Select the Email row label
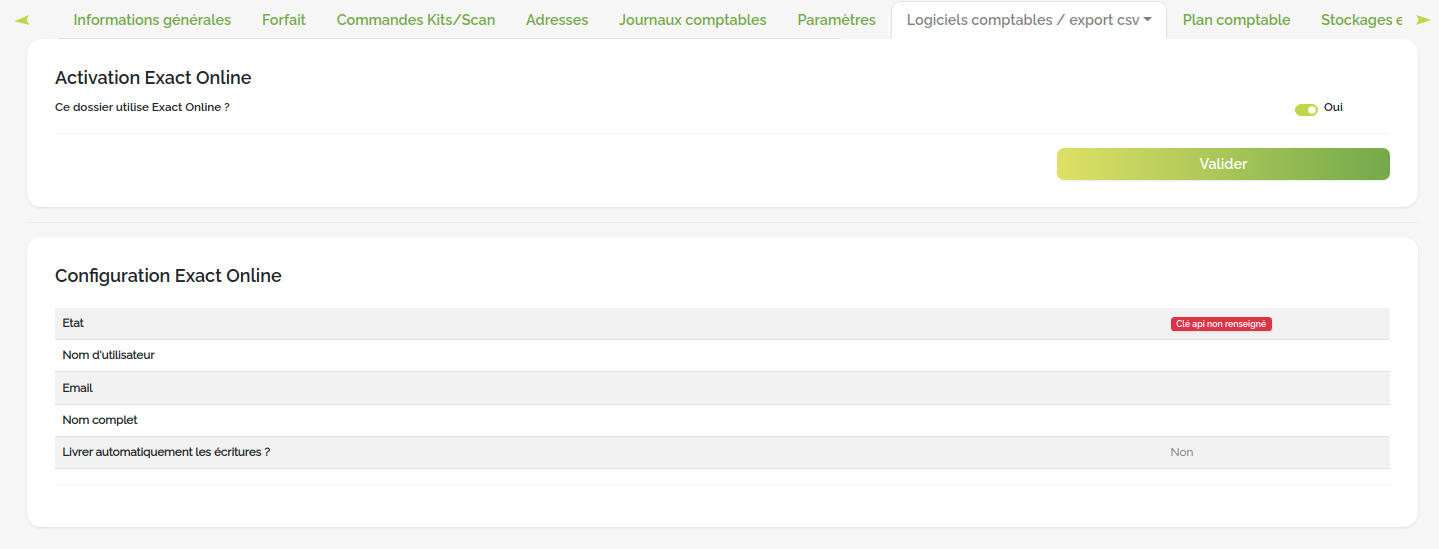The height and width of the screenshot is (549, 1439). [77, 388]
